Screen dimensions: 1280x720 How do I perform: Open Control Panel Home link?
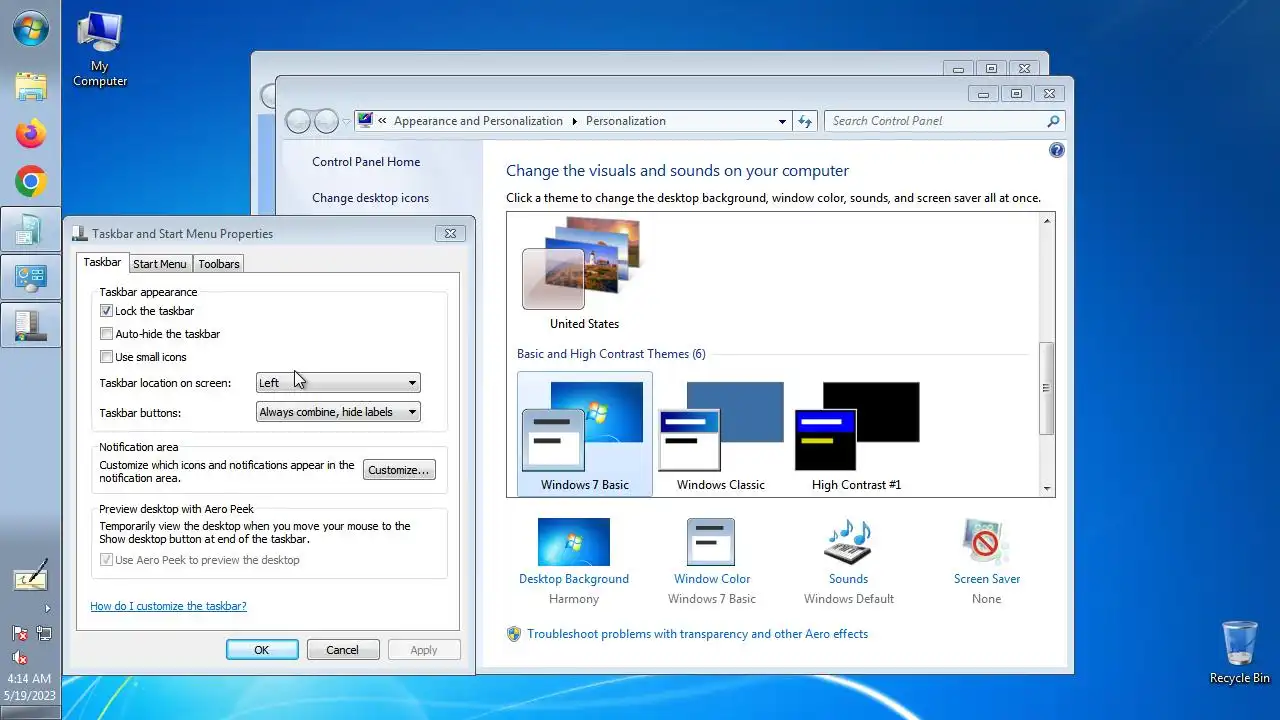[x=366, y=162]
